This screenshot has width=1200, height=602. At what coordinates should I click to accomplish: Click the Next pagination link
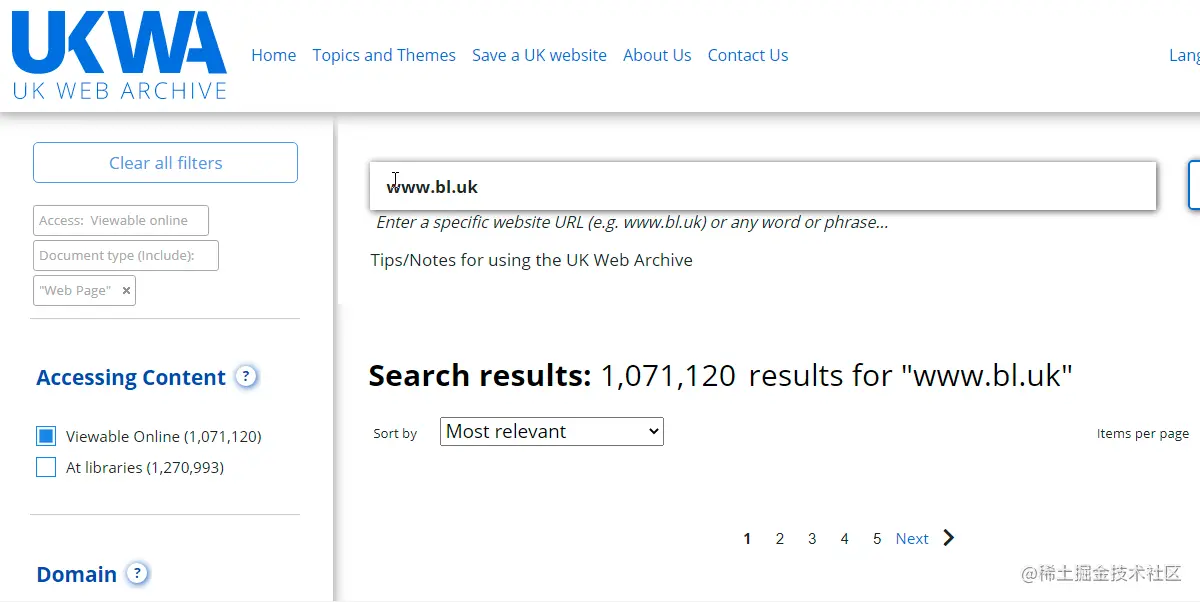click(912, 539)
